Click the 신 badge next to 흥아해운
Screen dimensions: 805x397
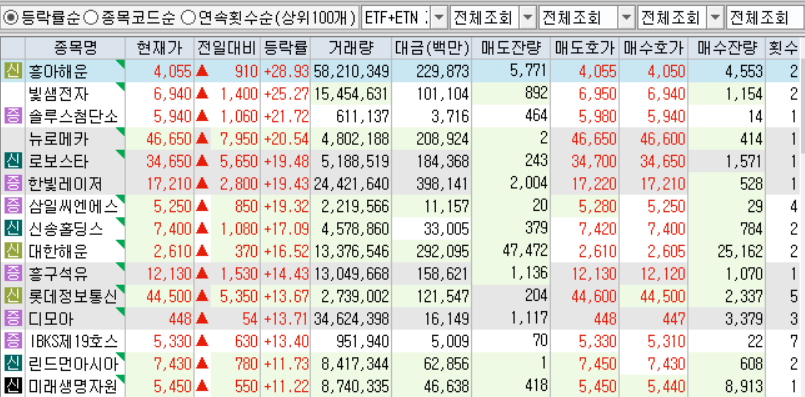(13, 70)
